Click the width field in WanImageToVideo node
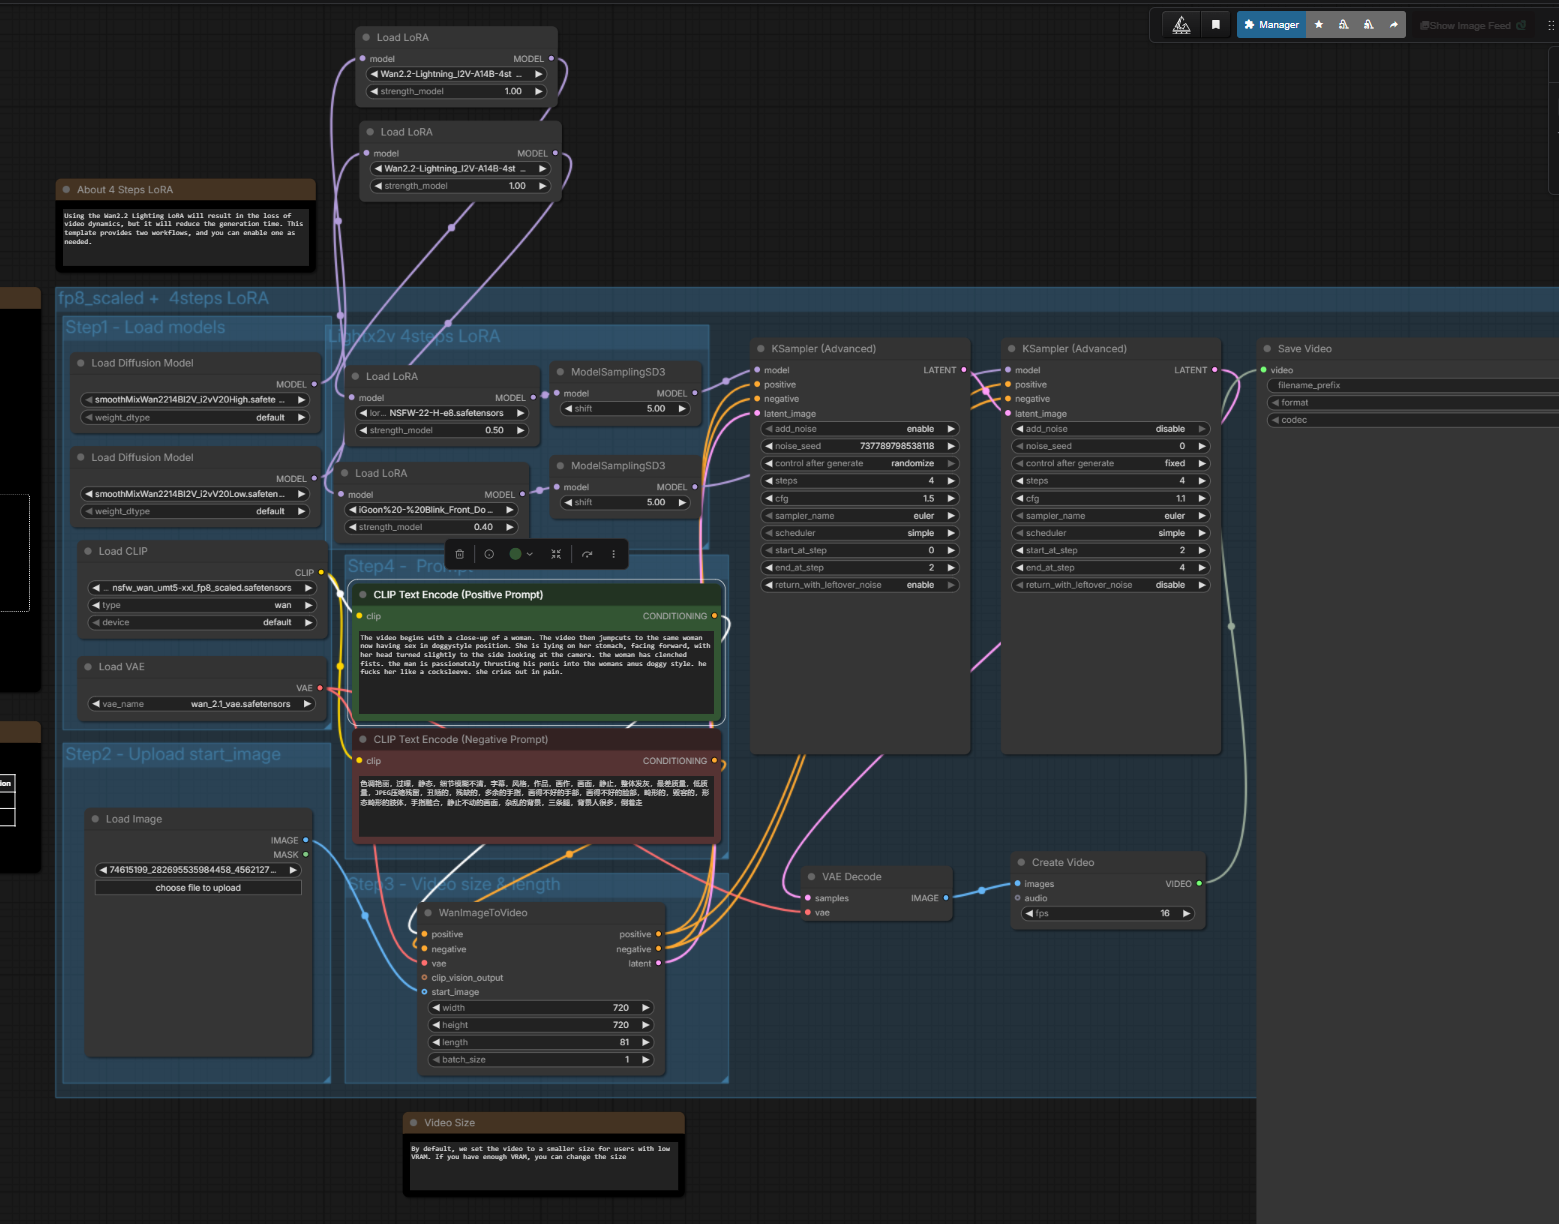 (540, 1008)
